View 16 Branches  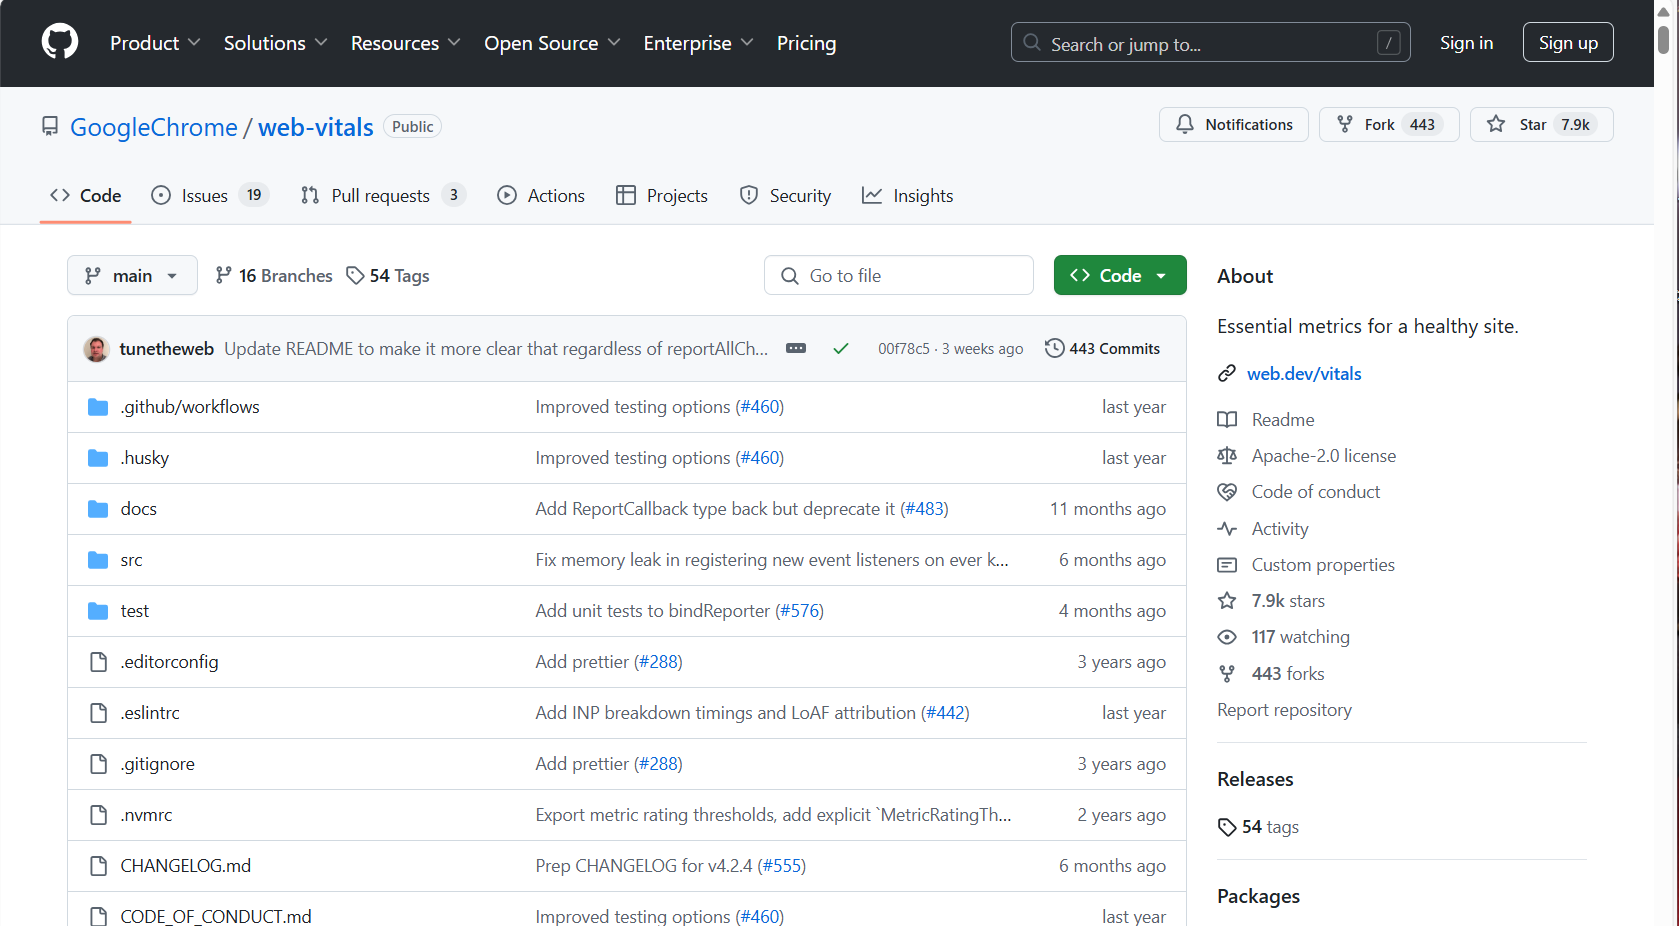274,275
